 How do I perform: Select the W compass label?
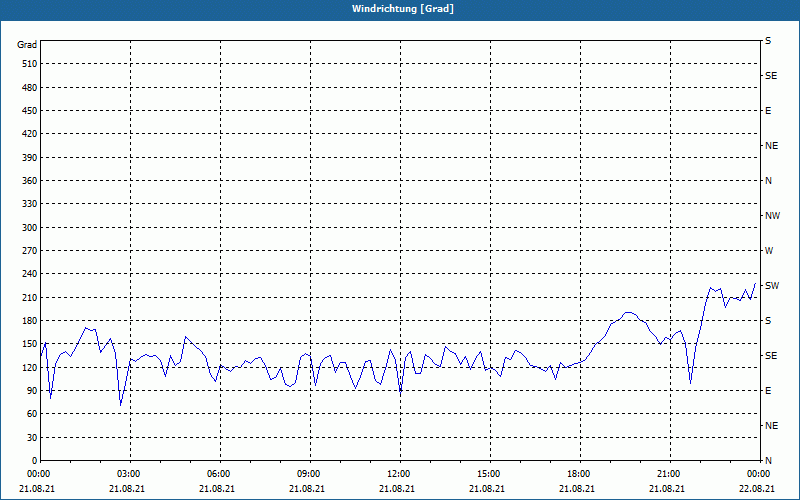769,251
